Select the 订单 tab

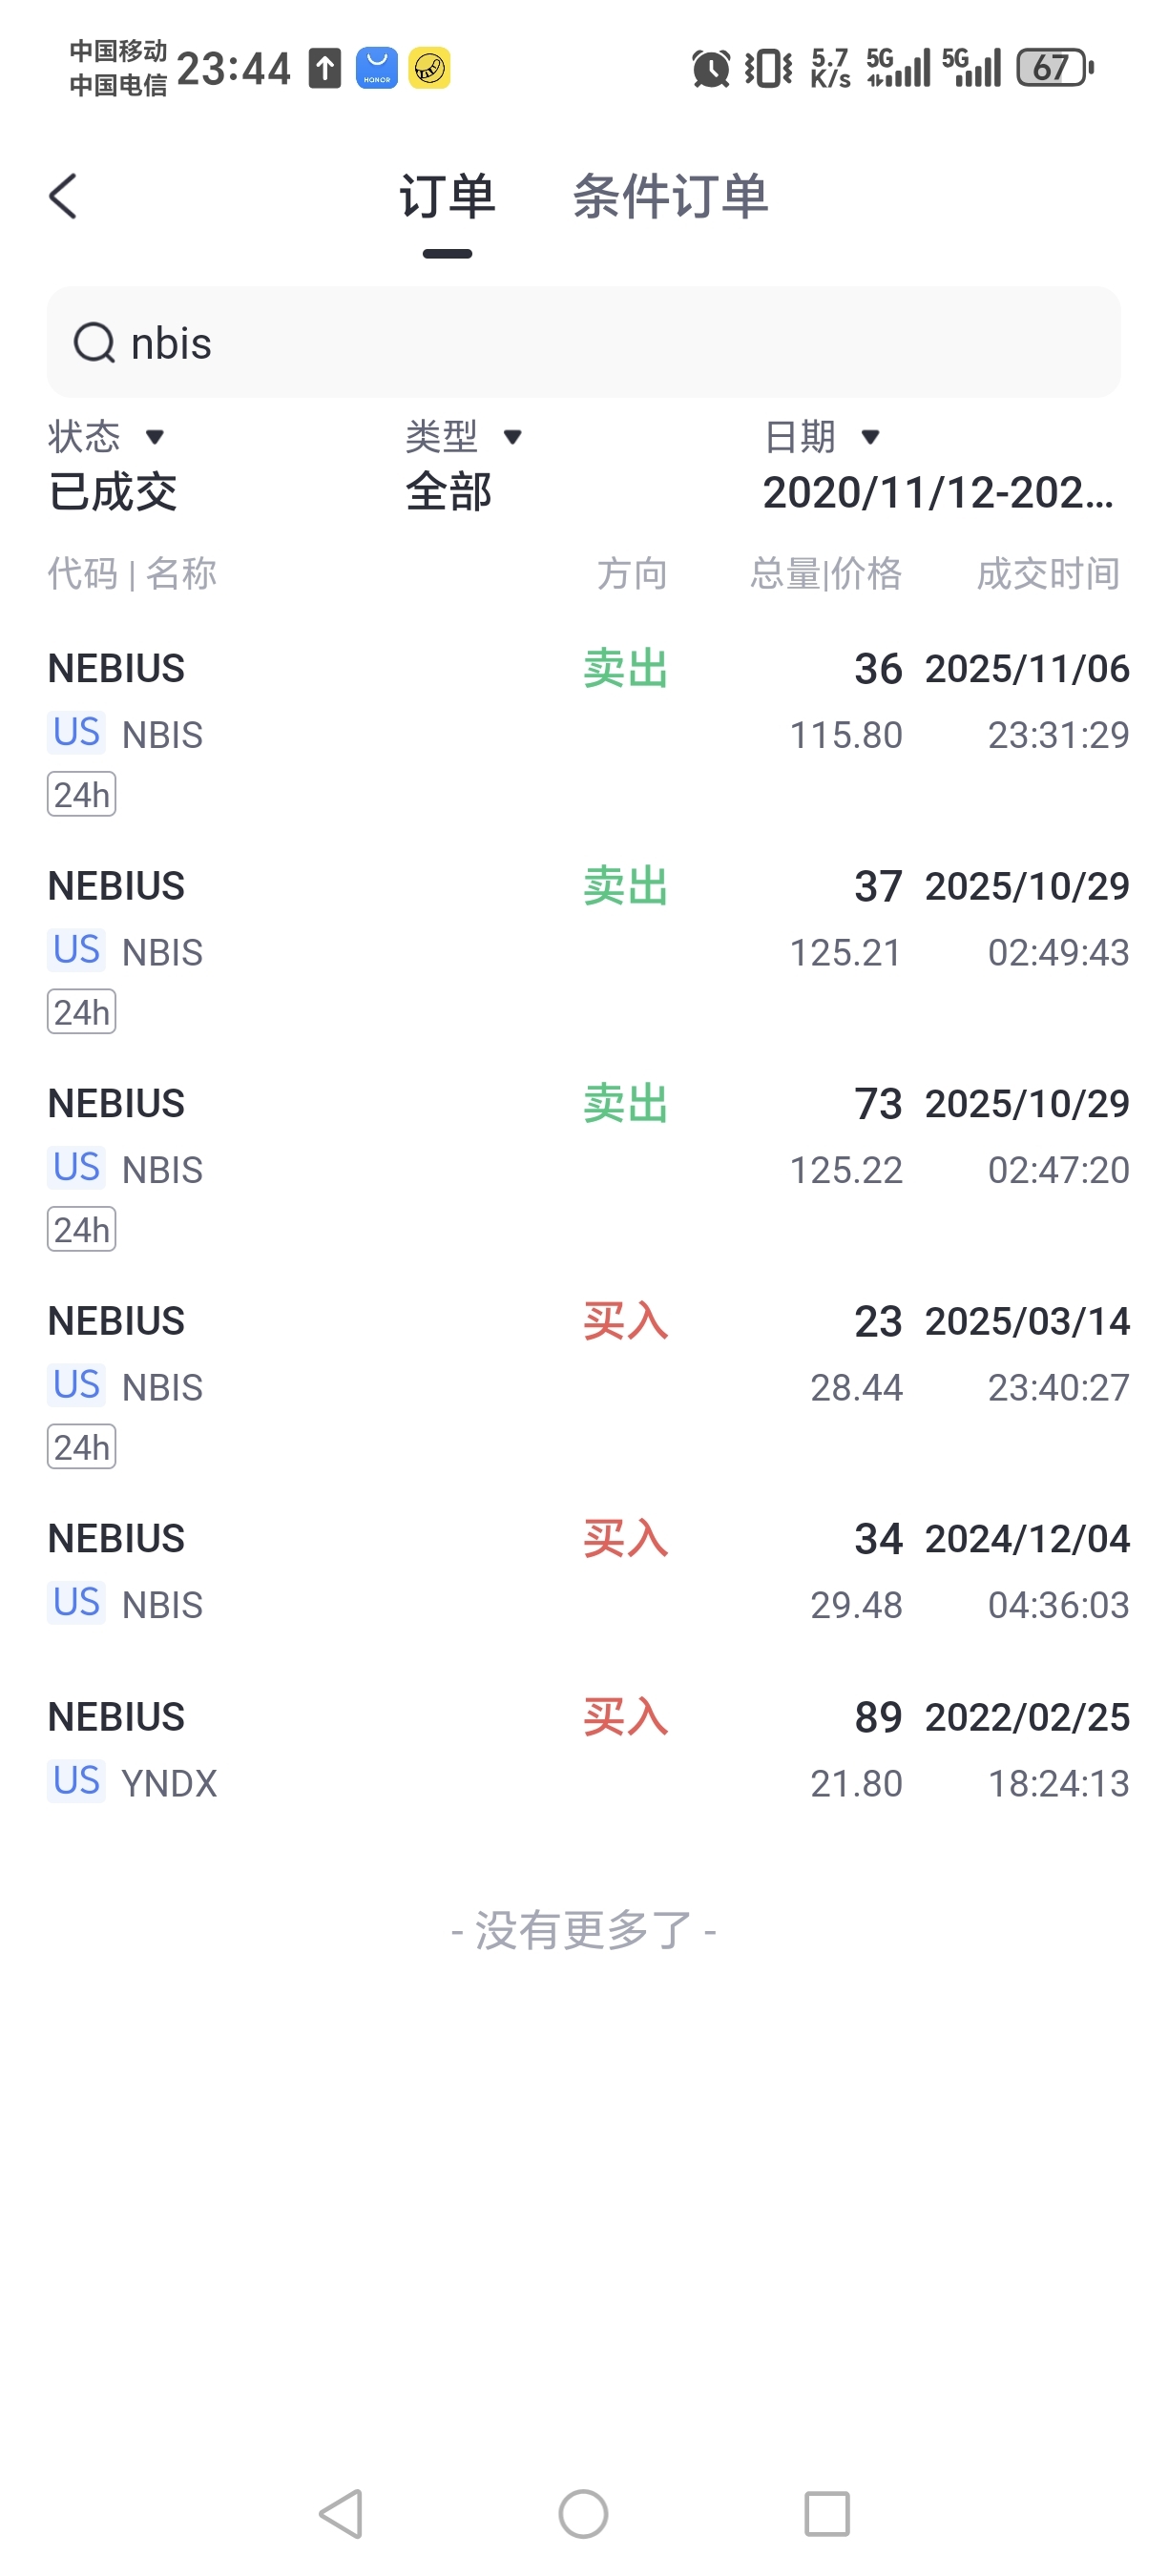447,196
